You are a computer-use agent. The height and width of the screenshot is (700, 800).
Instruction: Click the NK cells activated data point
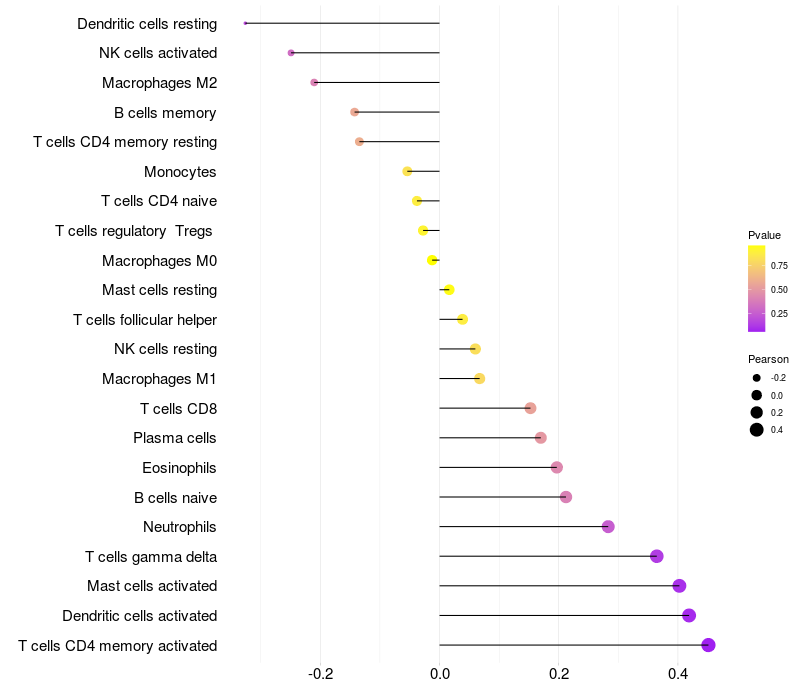pos(291,53)
